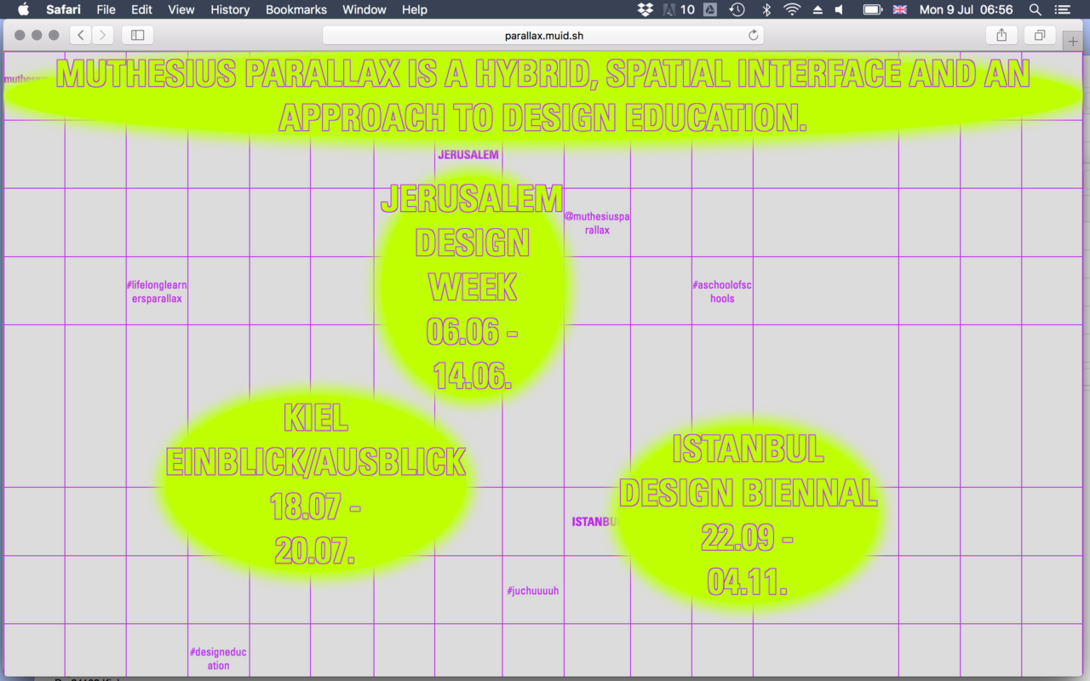Click the date and time Mon 9 Jul 06:56

pos(966,10)
